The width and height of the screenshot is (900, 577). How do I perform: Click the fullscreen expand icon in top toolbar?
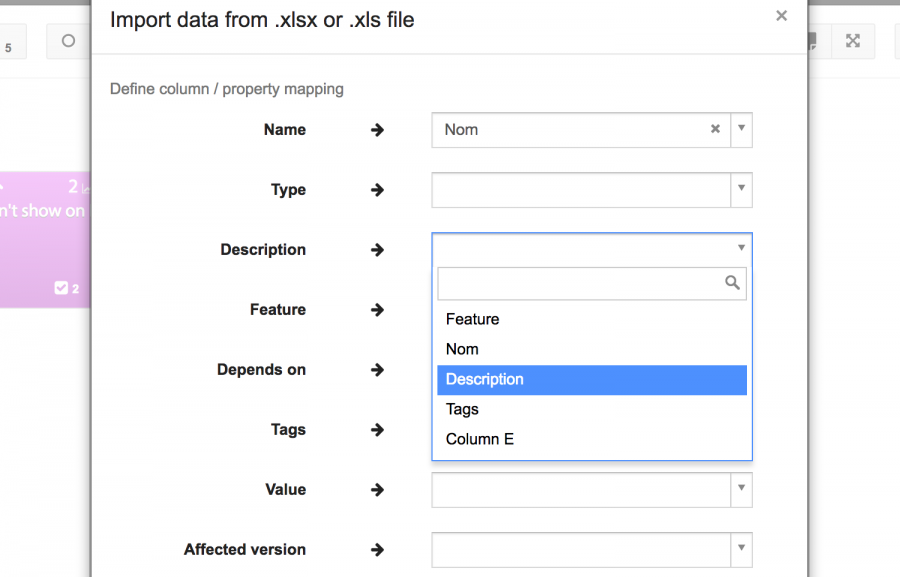[x=853, y=41]
